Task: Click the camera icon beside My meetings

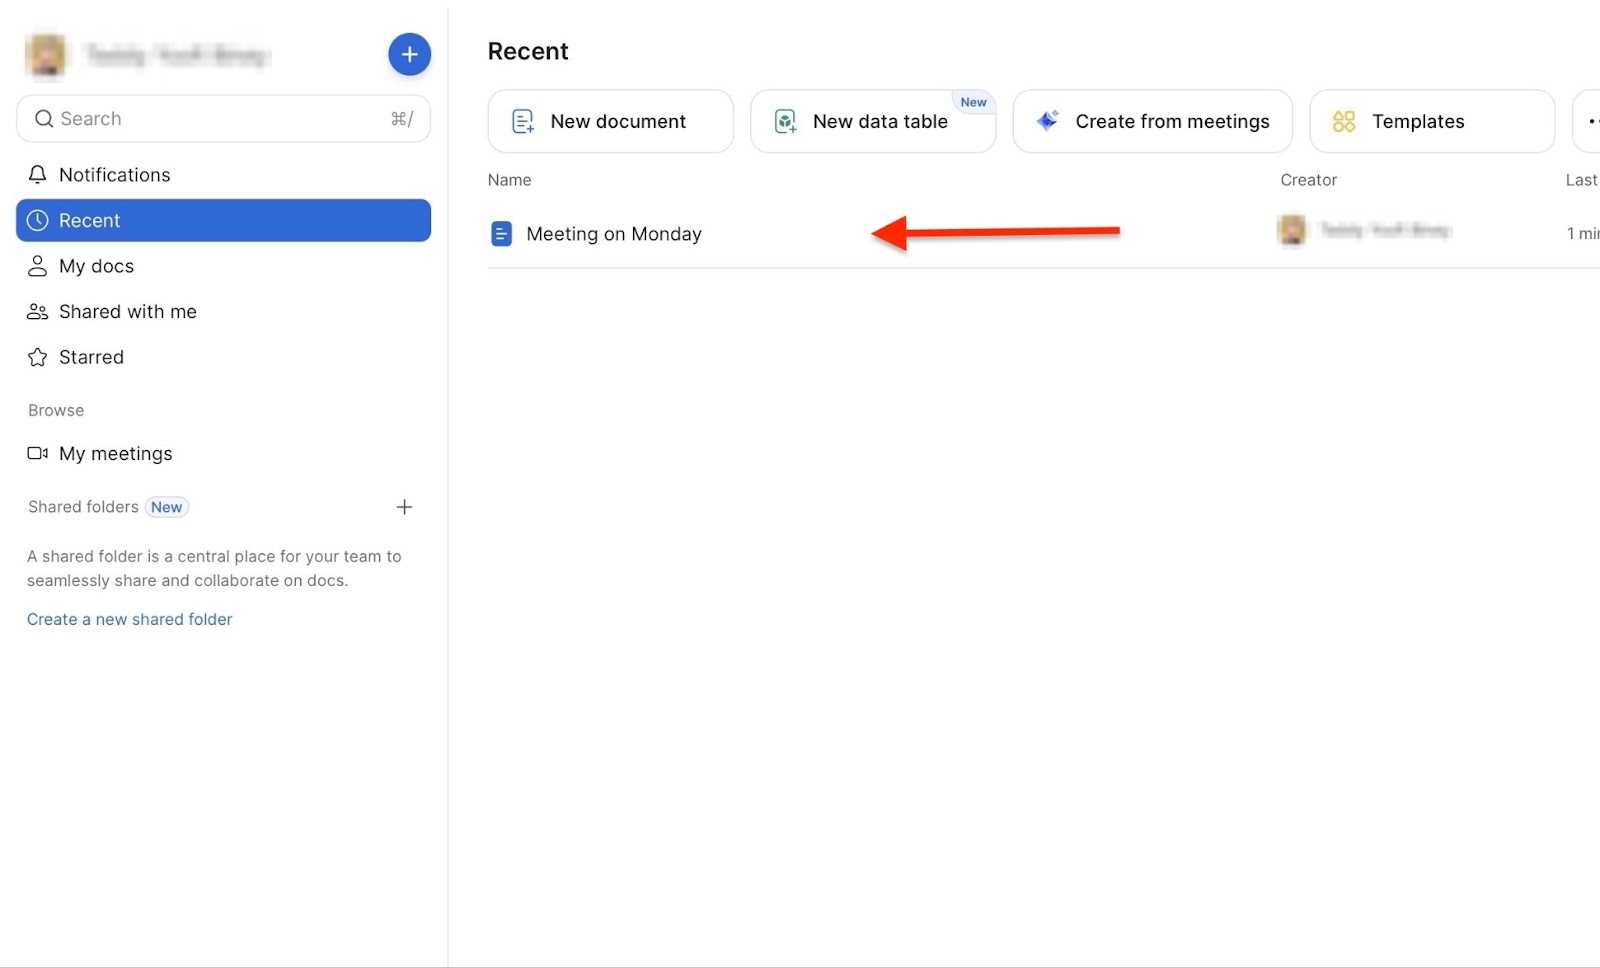Action: point(38,453)
